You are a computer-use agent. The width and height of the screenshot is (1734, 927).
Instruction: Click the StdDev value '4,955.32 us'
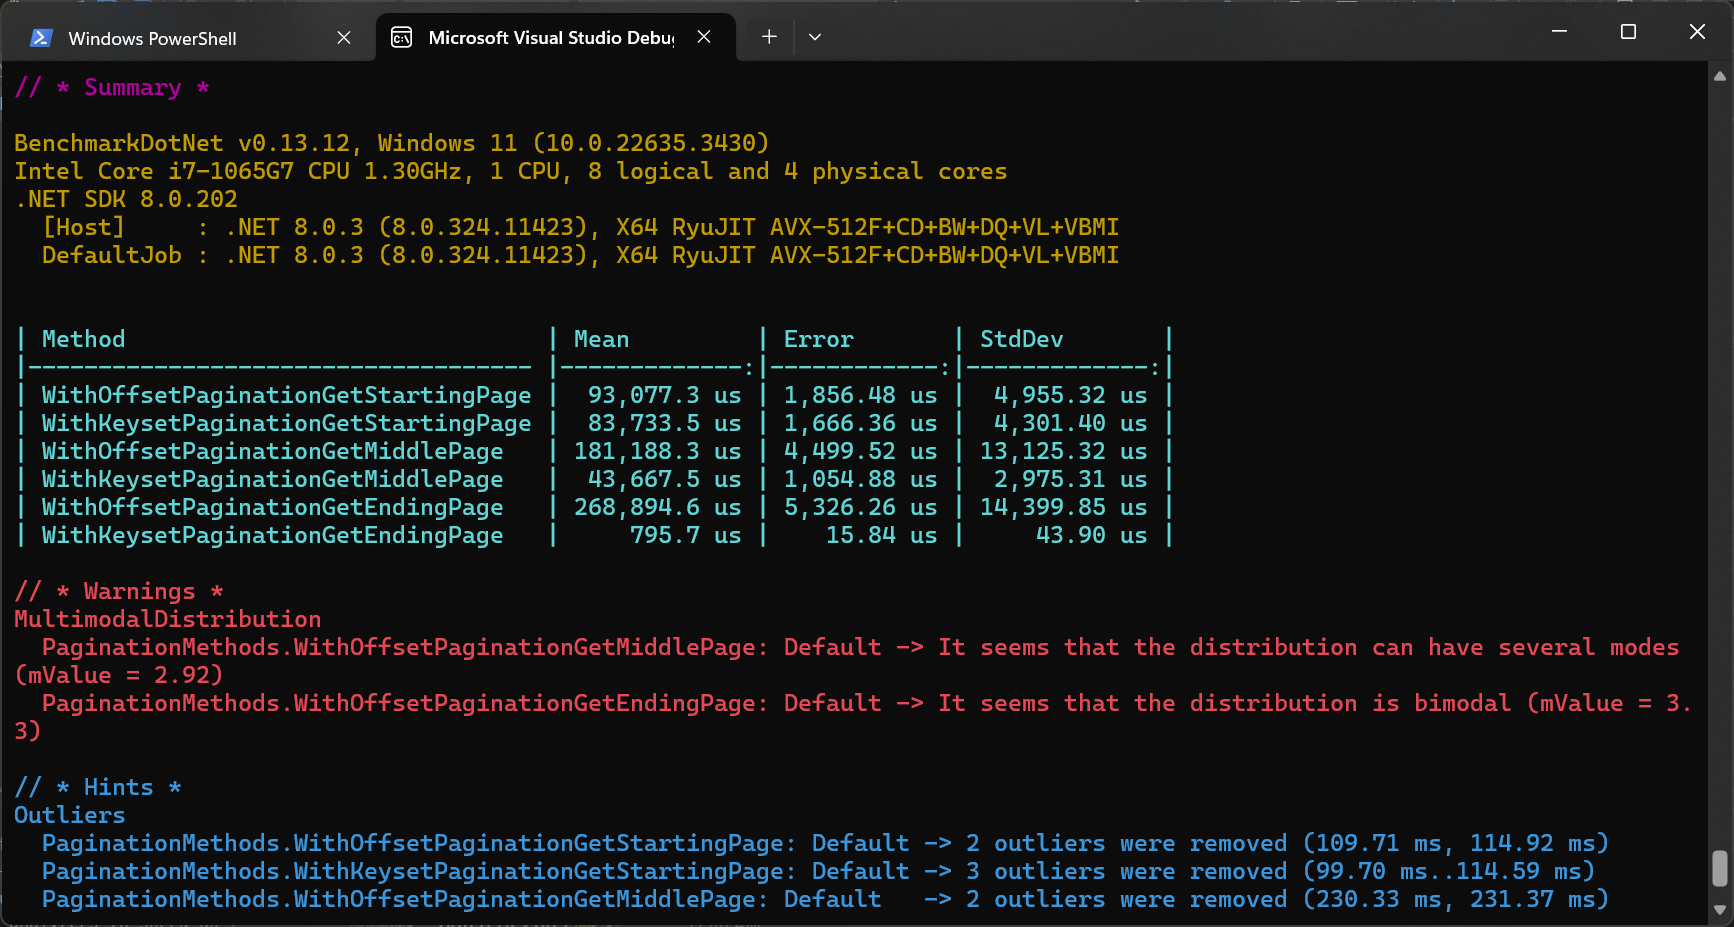1071,396
